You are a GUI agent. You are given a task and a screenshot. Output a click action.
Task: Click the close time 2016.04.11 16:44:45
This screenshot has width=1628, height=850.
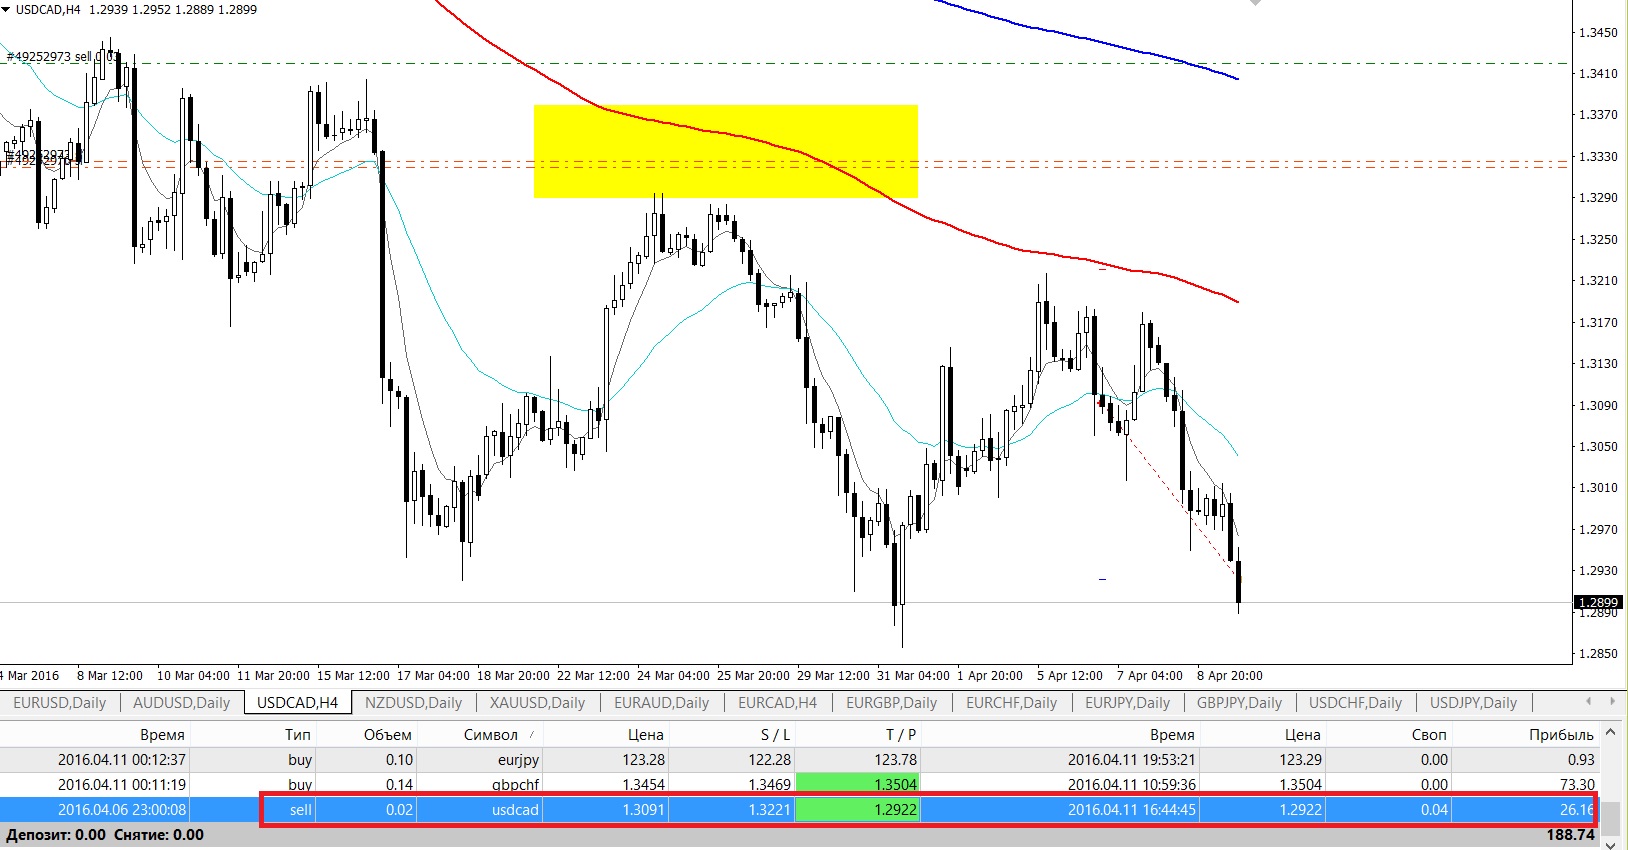(x=1132, y=809)
